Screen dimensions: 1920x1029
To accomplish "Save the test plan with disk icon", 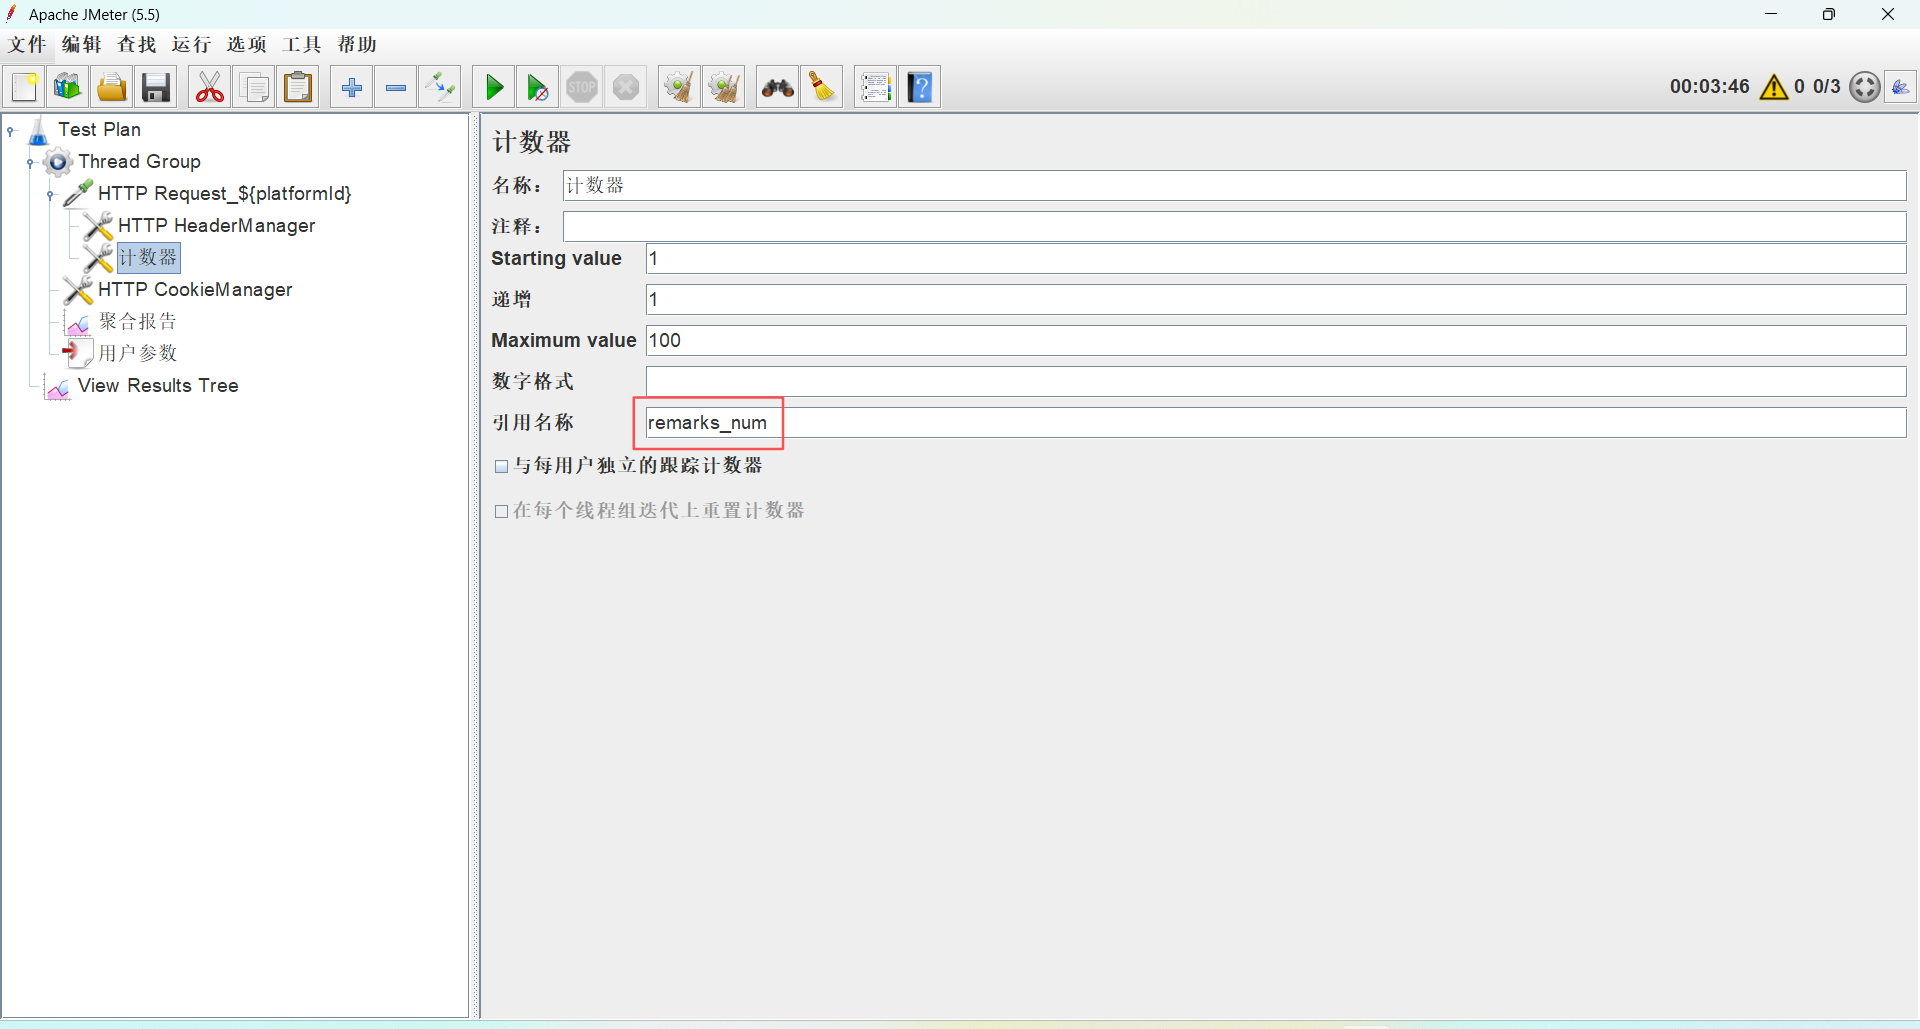I will pos(156,87).
